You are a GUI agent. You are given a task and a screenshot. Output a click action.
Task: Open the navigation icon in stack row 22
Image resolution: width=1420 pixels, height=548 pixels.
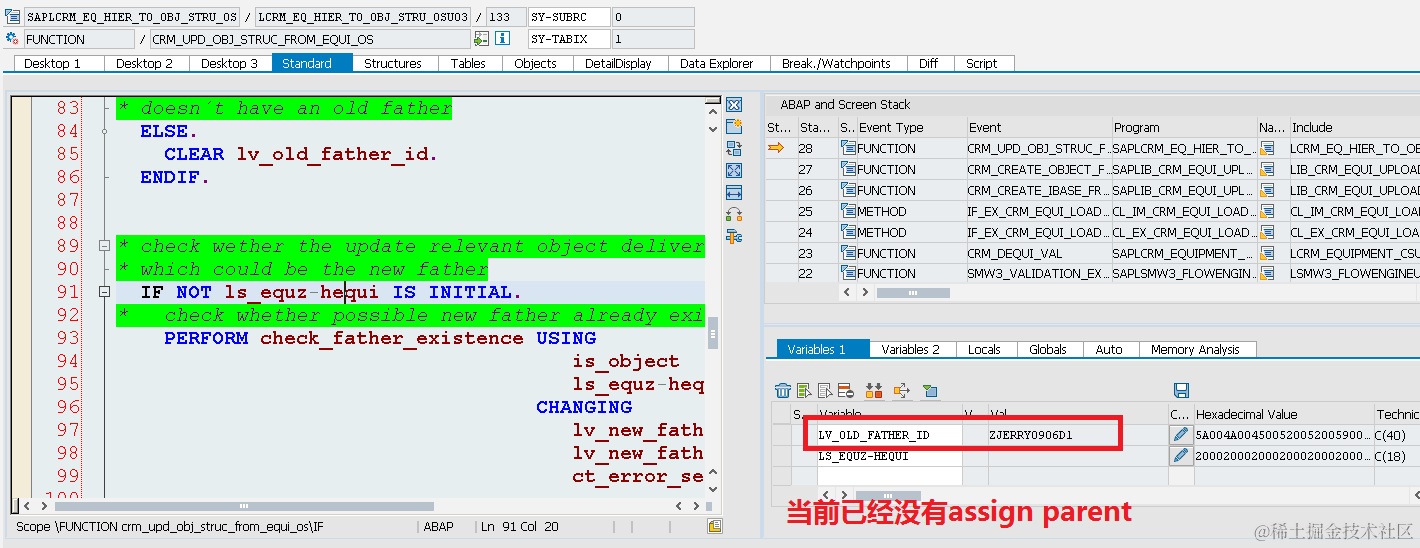coord(1269,273)
